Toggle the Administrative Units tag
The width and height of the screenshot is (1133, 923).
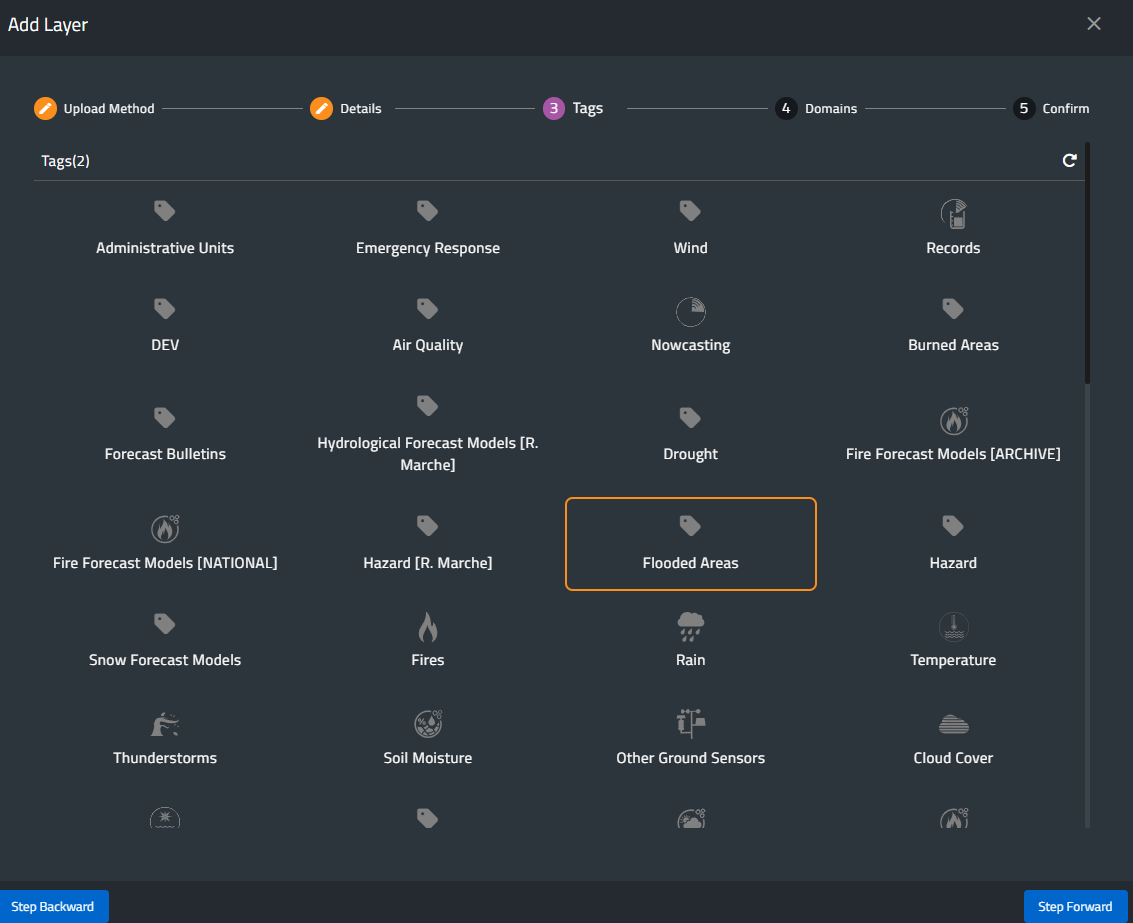pyautogui.click(x=165, y=229)
